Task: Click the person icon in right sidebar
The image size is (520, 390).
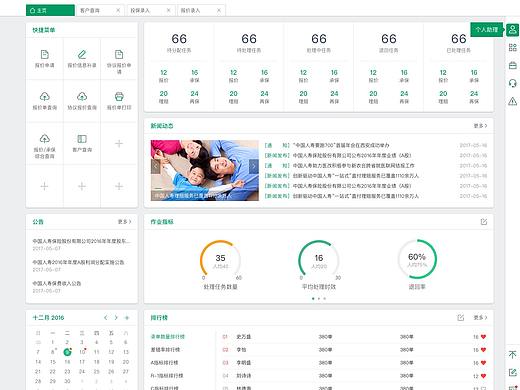Action: 513,30
